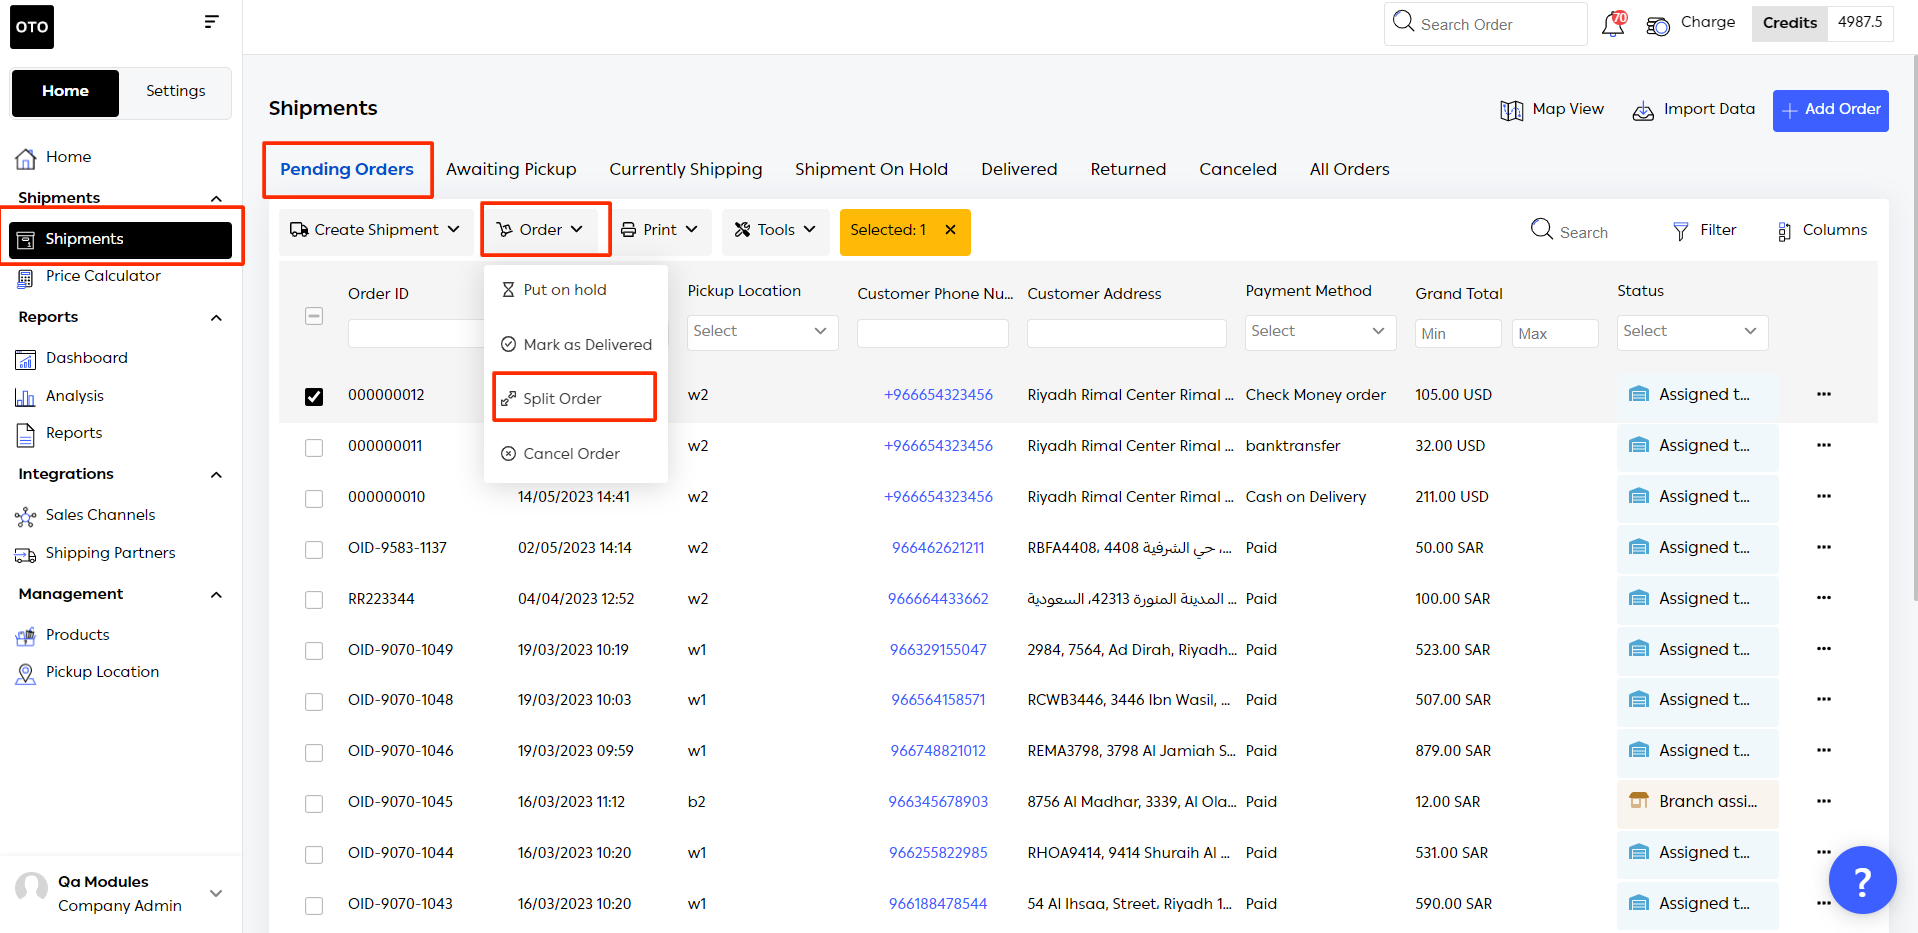Image resolution: width=1918 pixels, height=933 pixels.
Task: Click in the Search Order field
Action: coord(1485,24)
